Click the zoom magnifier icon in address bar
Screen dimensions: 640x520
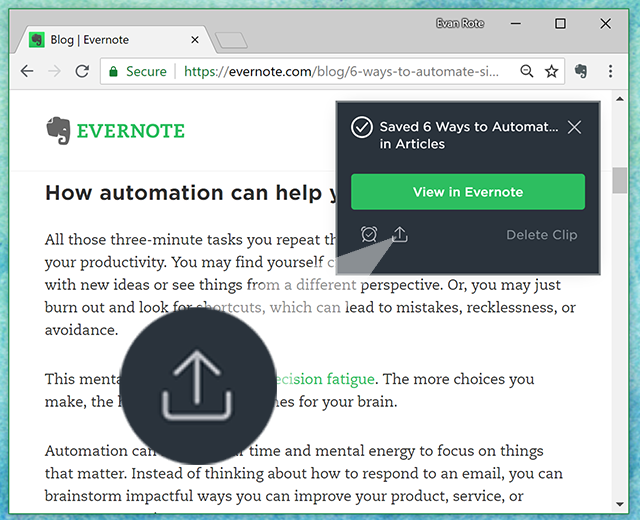click(527, 72)
